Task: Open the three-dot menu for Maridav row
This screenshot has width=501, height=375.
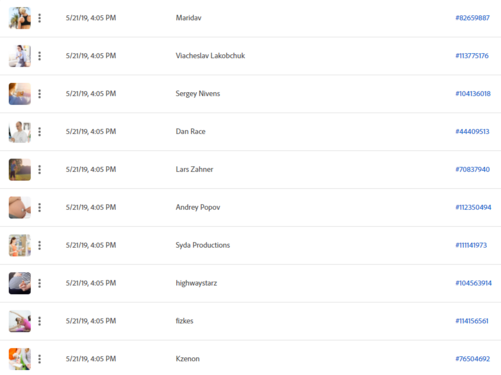Action: coord(40,18)
